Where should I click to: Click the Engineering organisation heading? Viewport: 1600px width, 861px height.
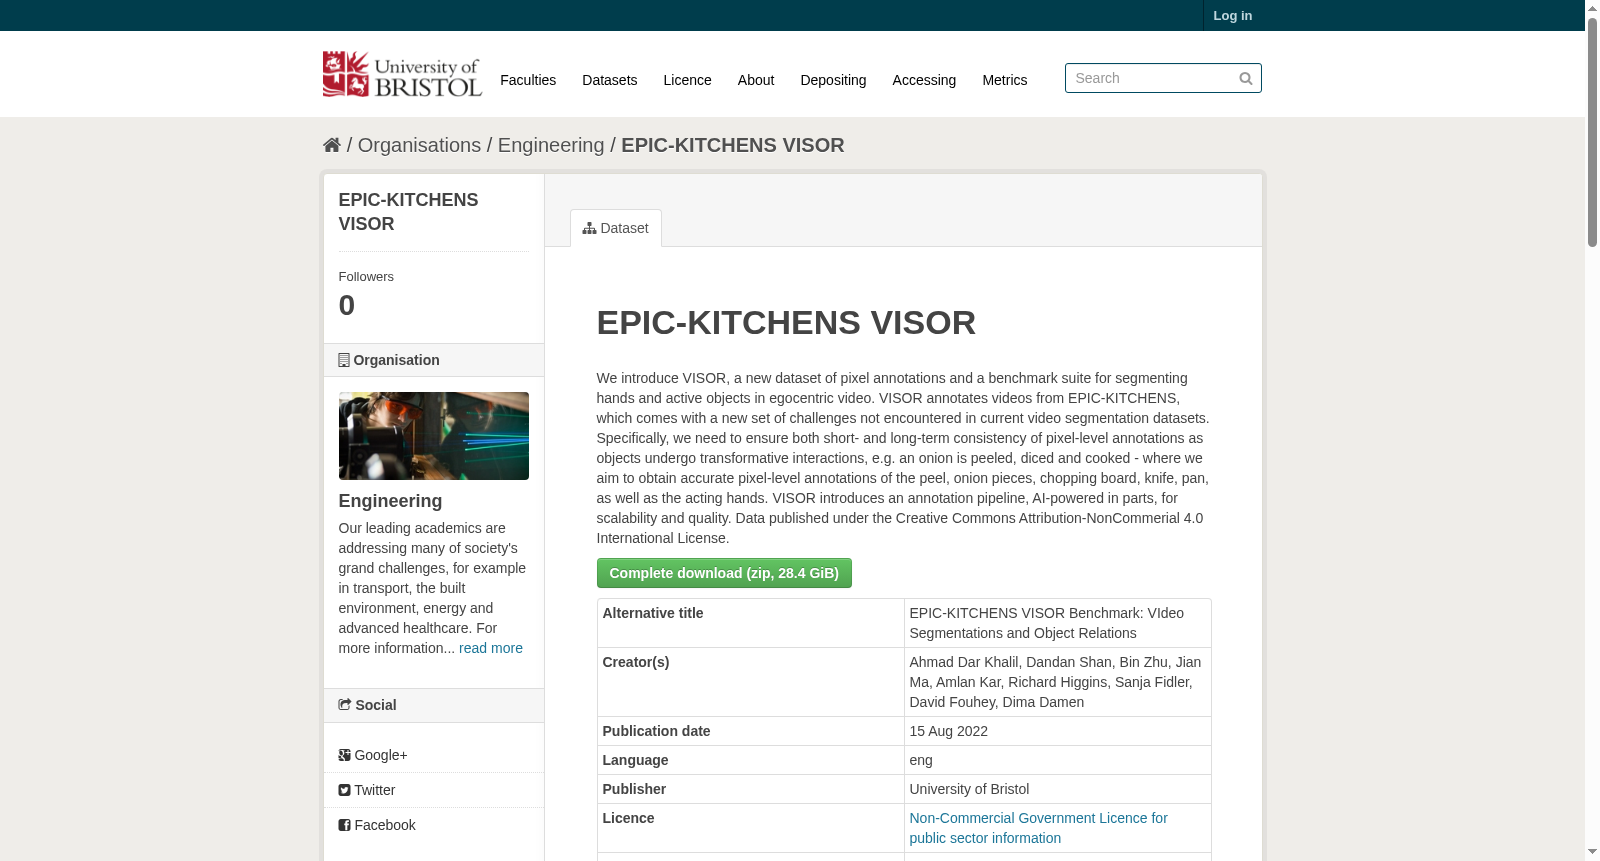[x=390, y=501]
